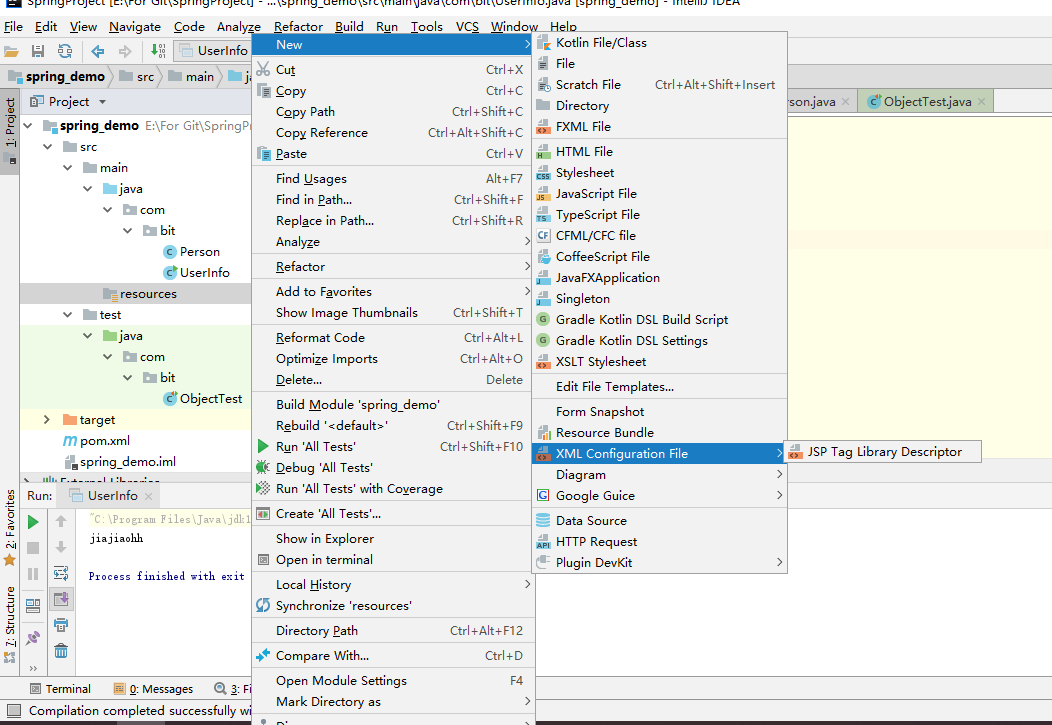Click Cut in context menu
The width and height of the screenshot is (1052, 725).
393,70
